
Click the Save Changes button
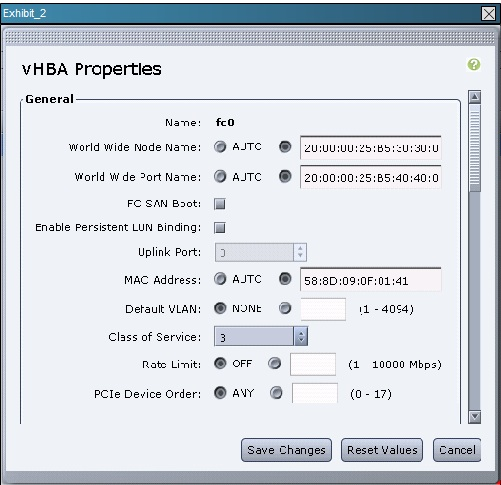286,450
